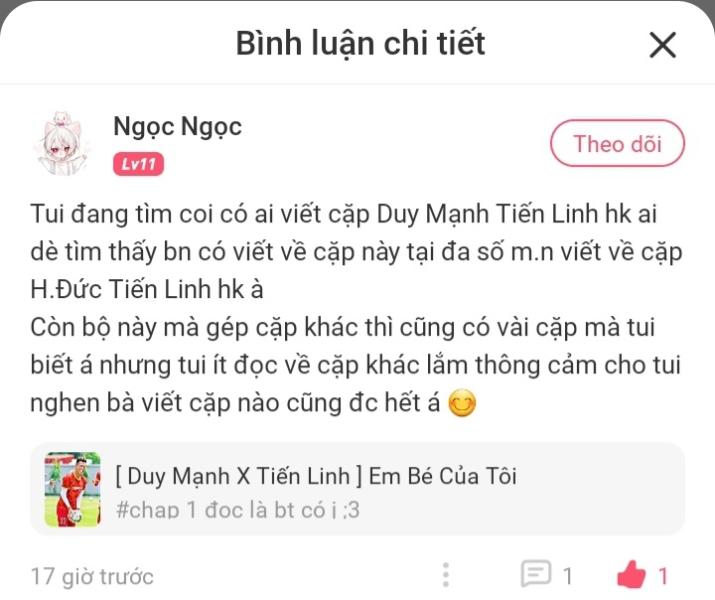The width and height of the screenshot is (715, 600).
Task: Open the Ngọc Ngọc username profile link
Action: [x=177, y=127]
